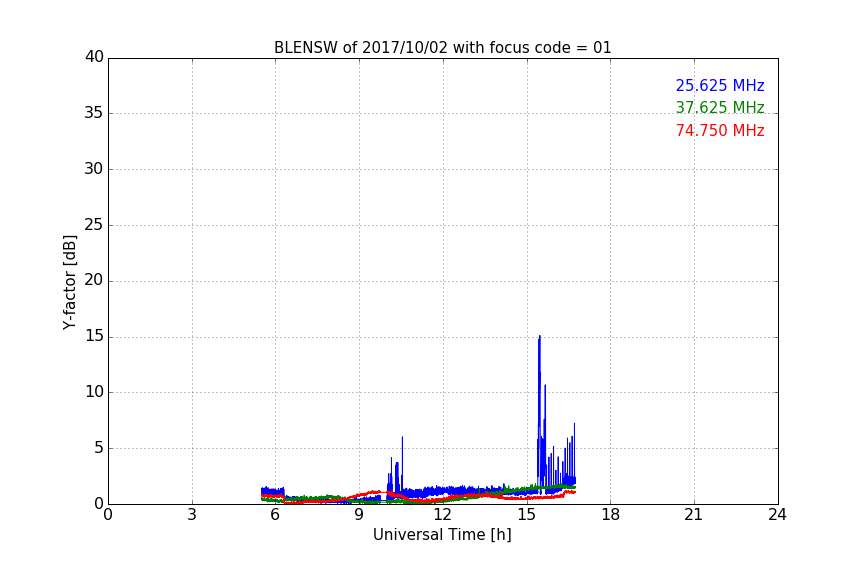
Task: Click the y-axis tick label "5"
Action: click(x=99, y=448)
